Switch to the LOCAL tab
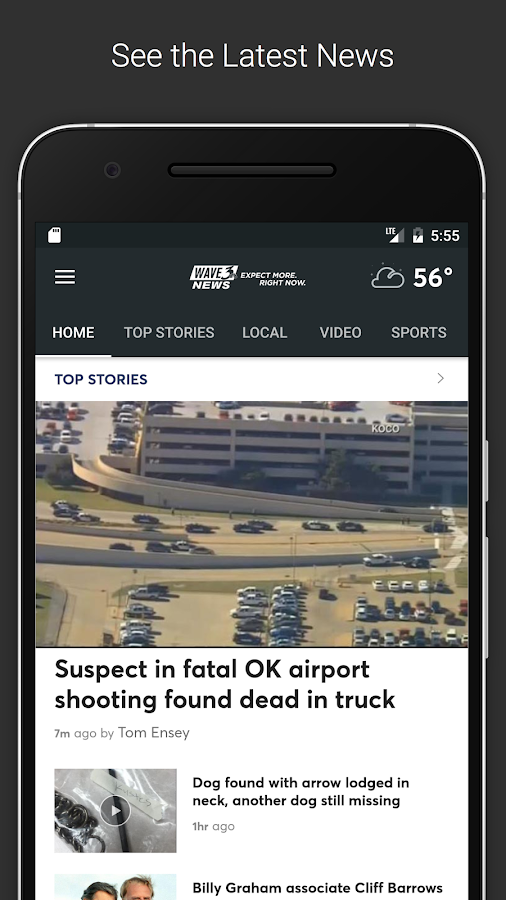The width and height of the screenshot is (506, 900). (264, 333)
